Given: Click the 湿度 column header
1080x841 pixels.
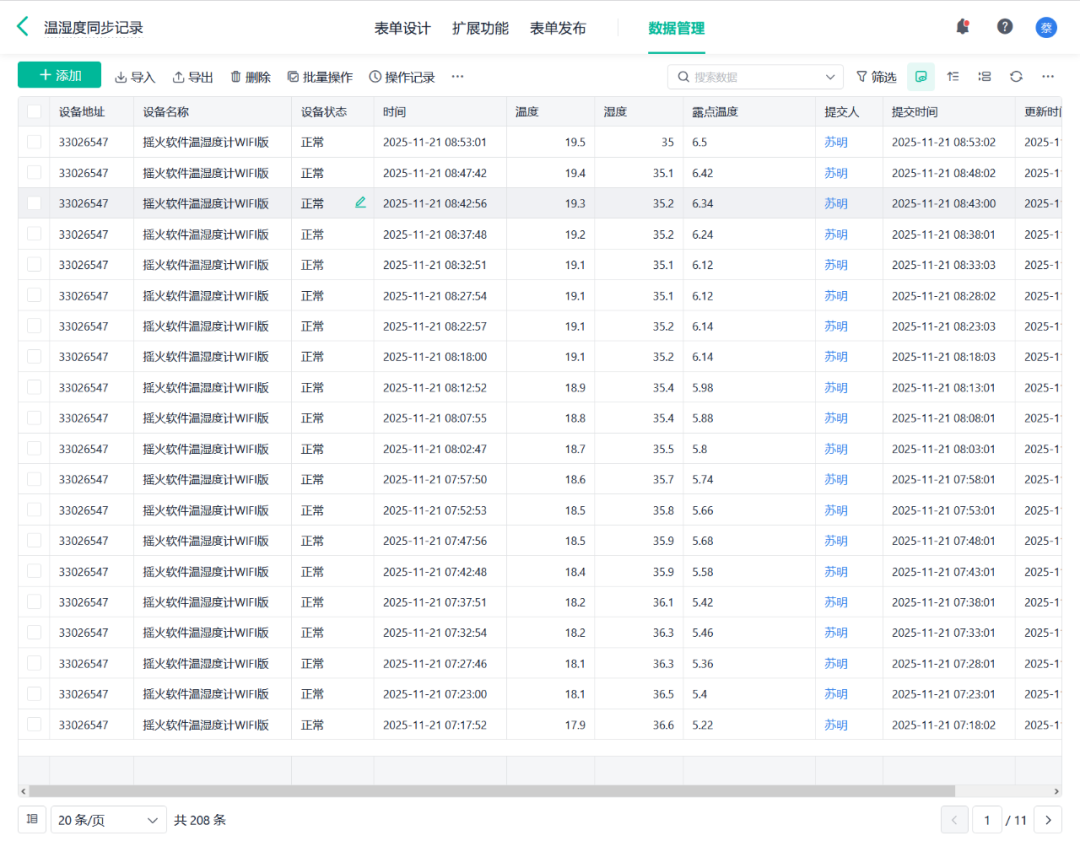Looking at the screenshot, I should tap(615, 112).
